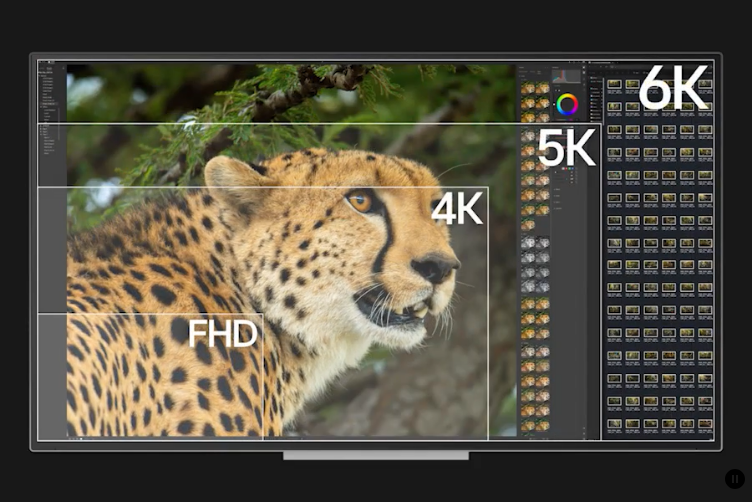752x502 pixels.
Task: Select the bottom-right thumbnail in the file browser grid
Action: tap(704, 424)
